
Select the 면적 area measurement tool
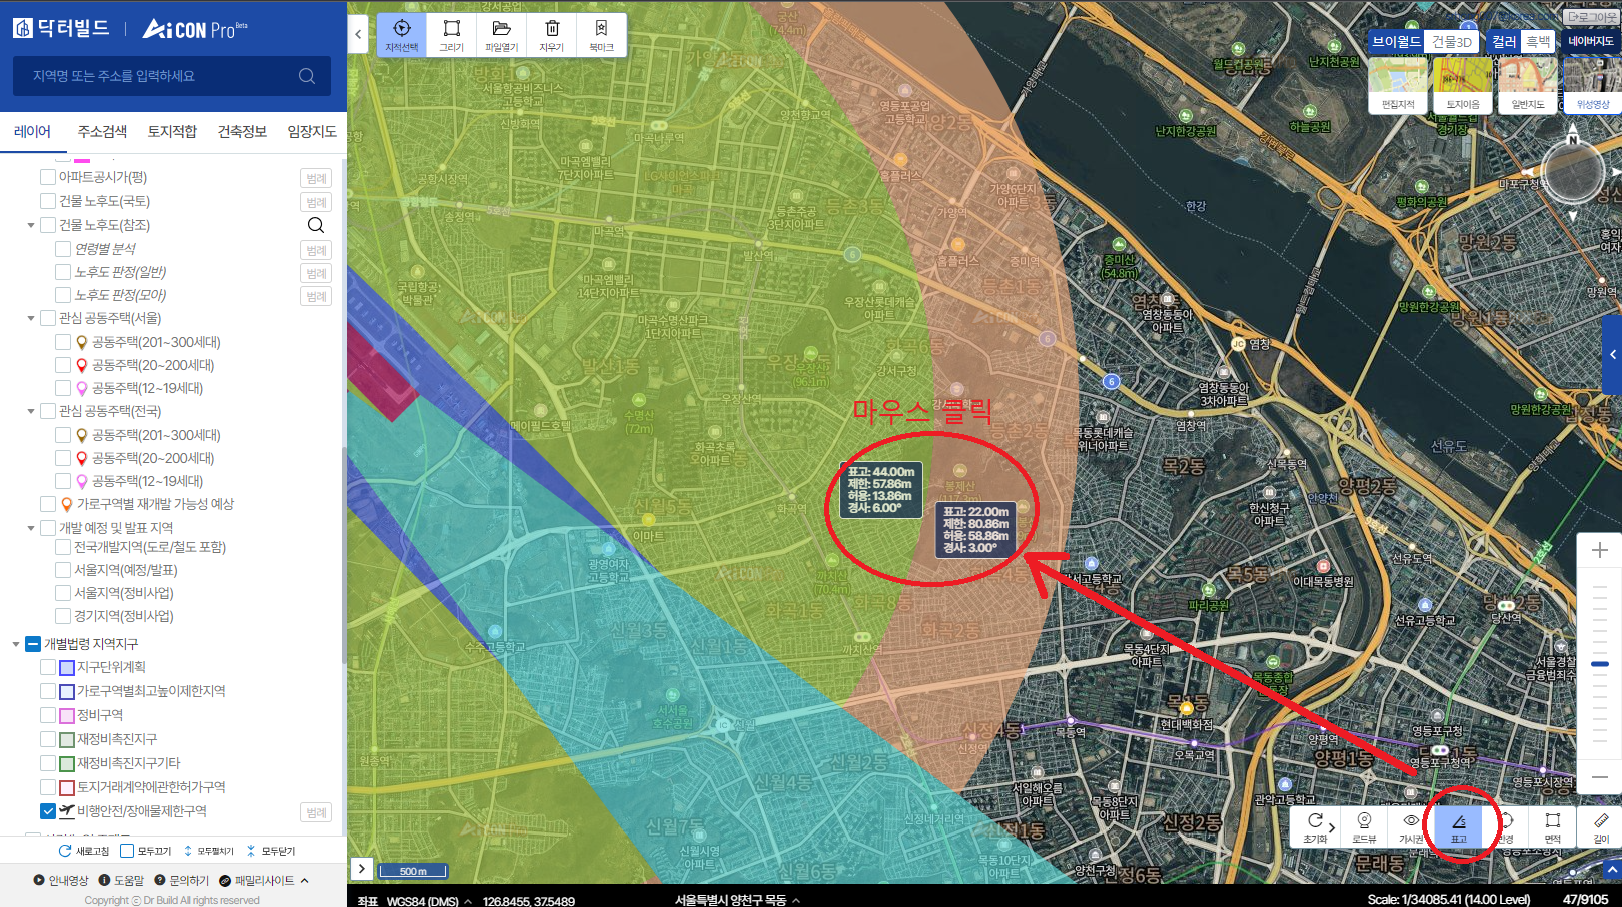click(x=1552, y=827)
